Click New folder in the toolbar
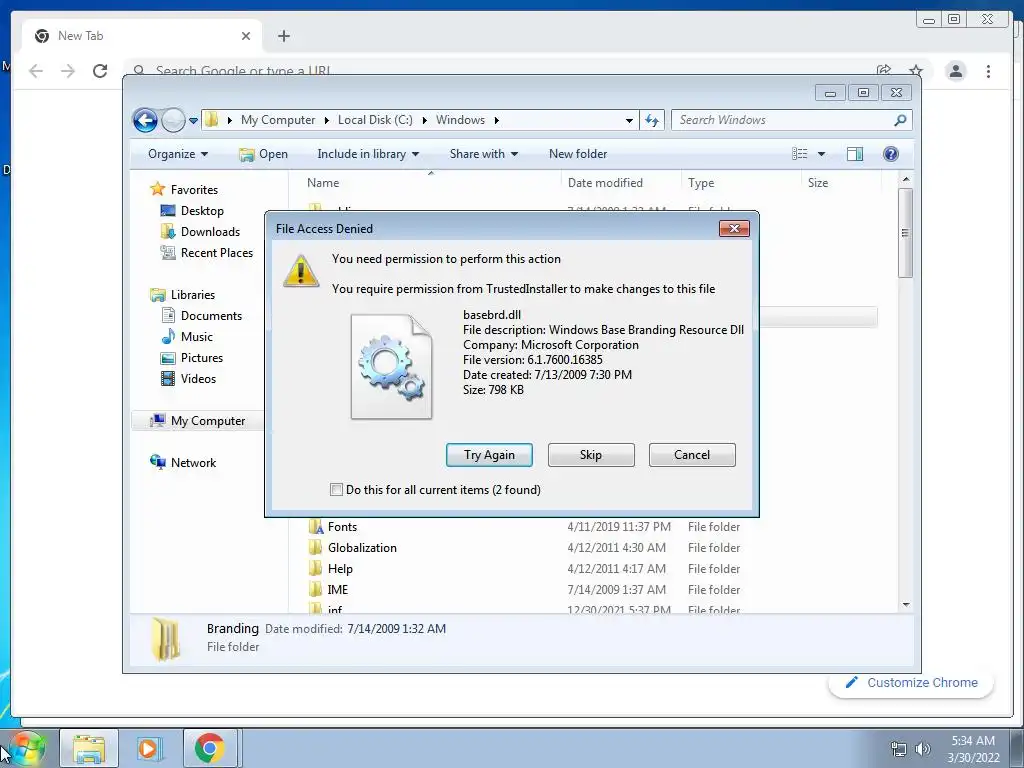Screen dimensions: 1024x768 (x=578, y=154)
